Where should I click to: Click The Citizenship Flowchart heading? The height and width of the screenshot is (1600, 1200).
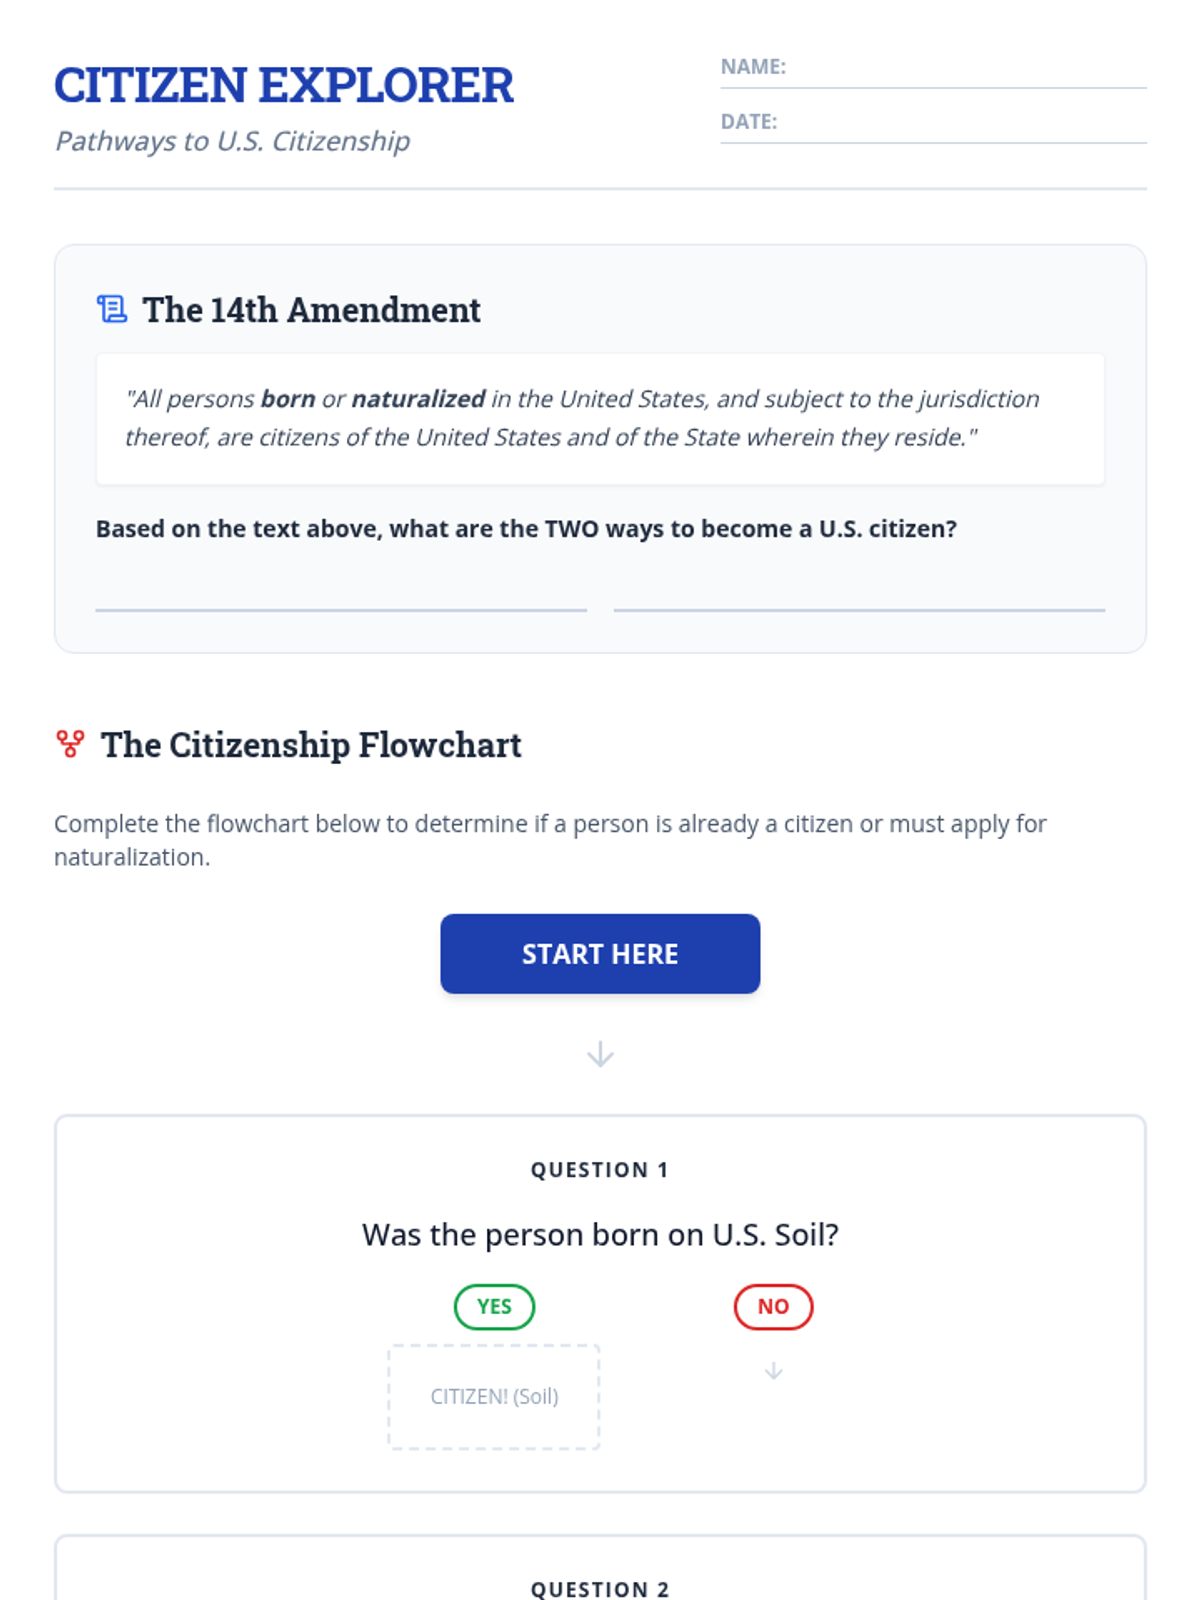(x=311, y=745)
